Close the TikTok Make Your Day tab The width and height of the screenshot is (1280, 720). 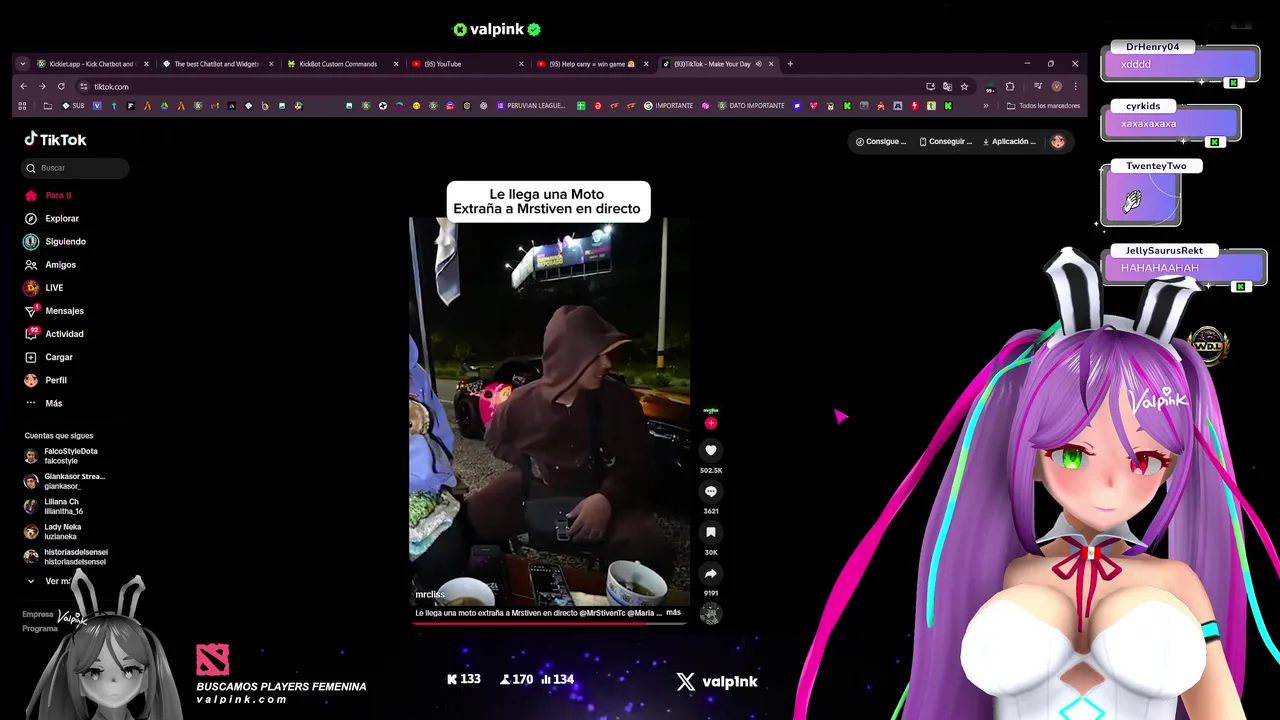[x=771, y=64]
